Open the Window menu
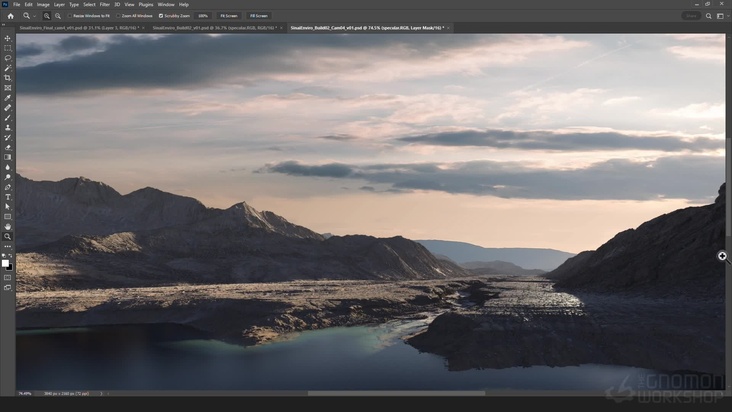This screenshot has width=732, height=412. (x=166, y=5)
